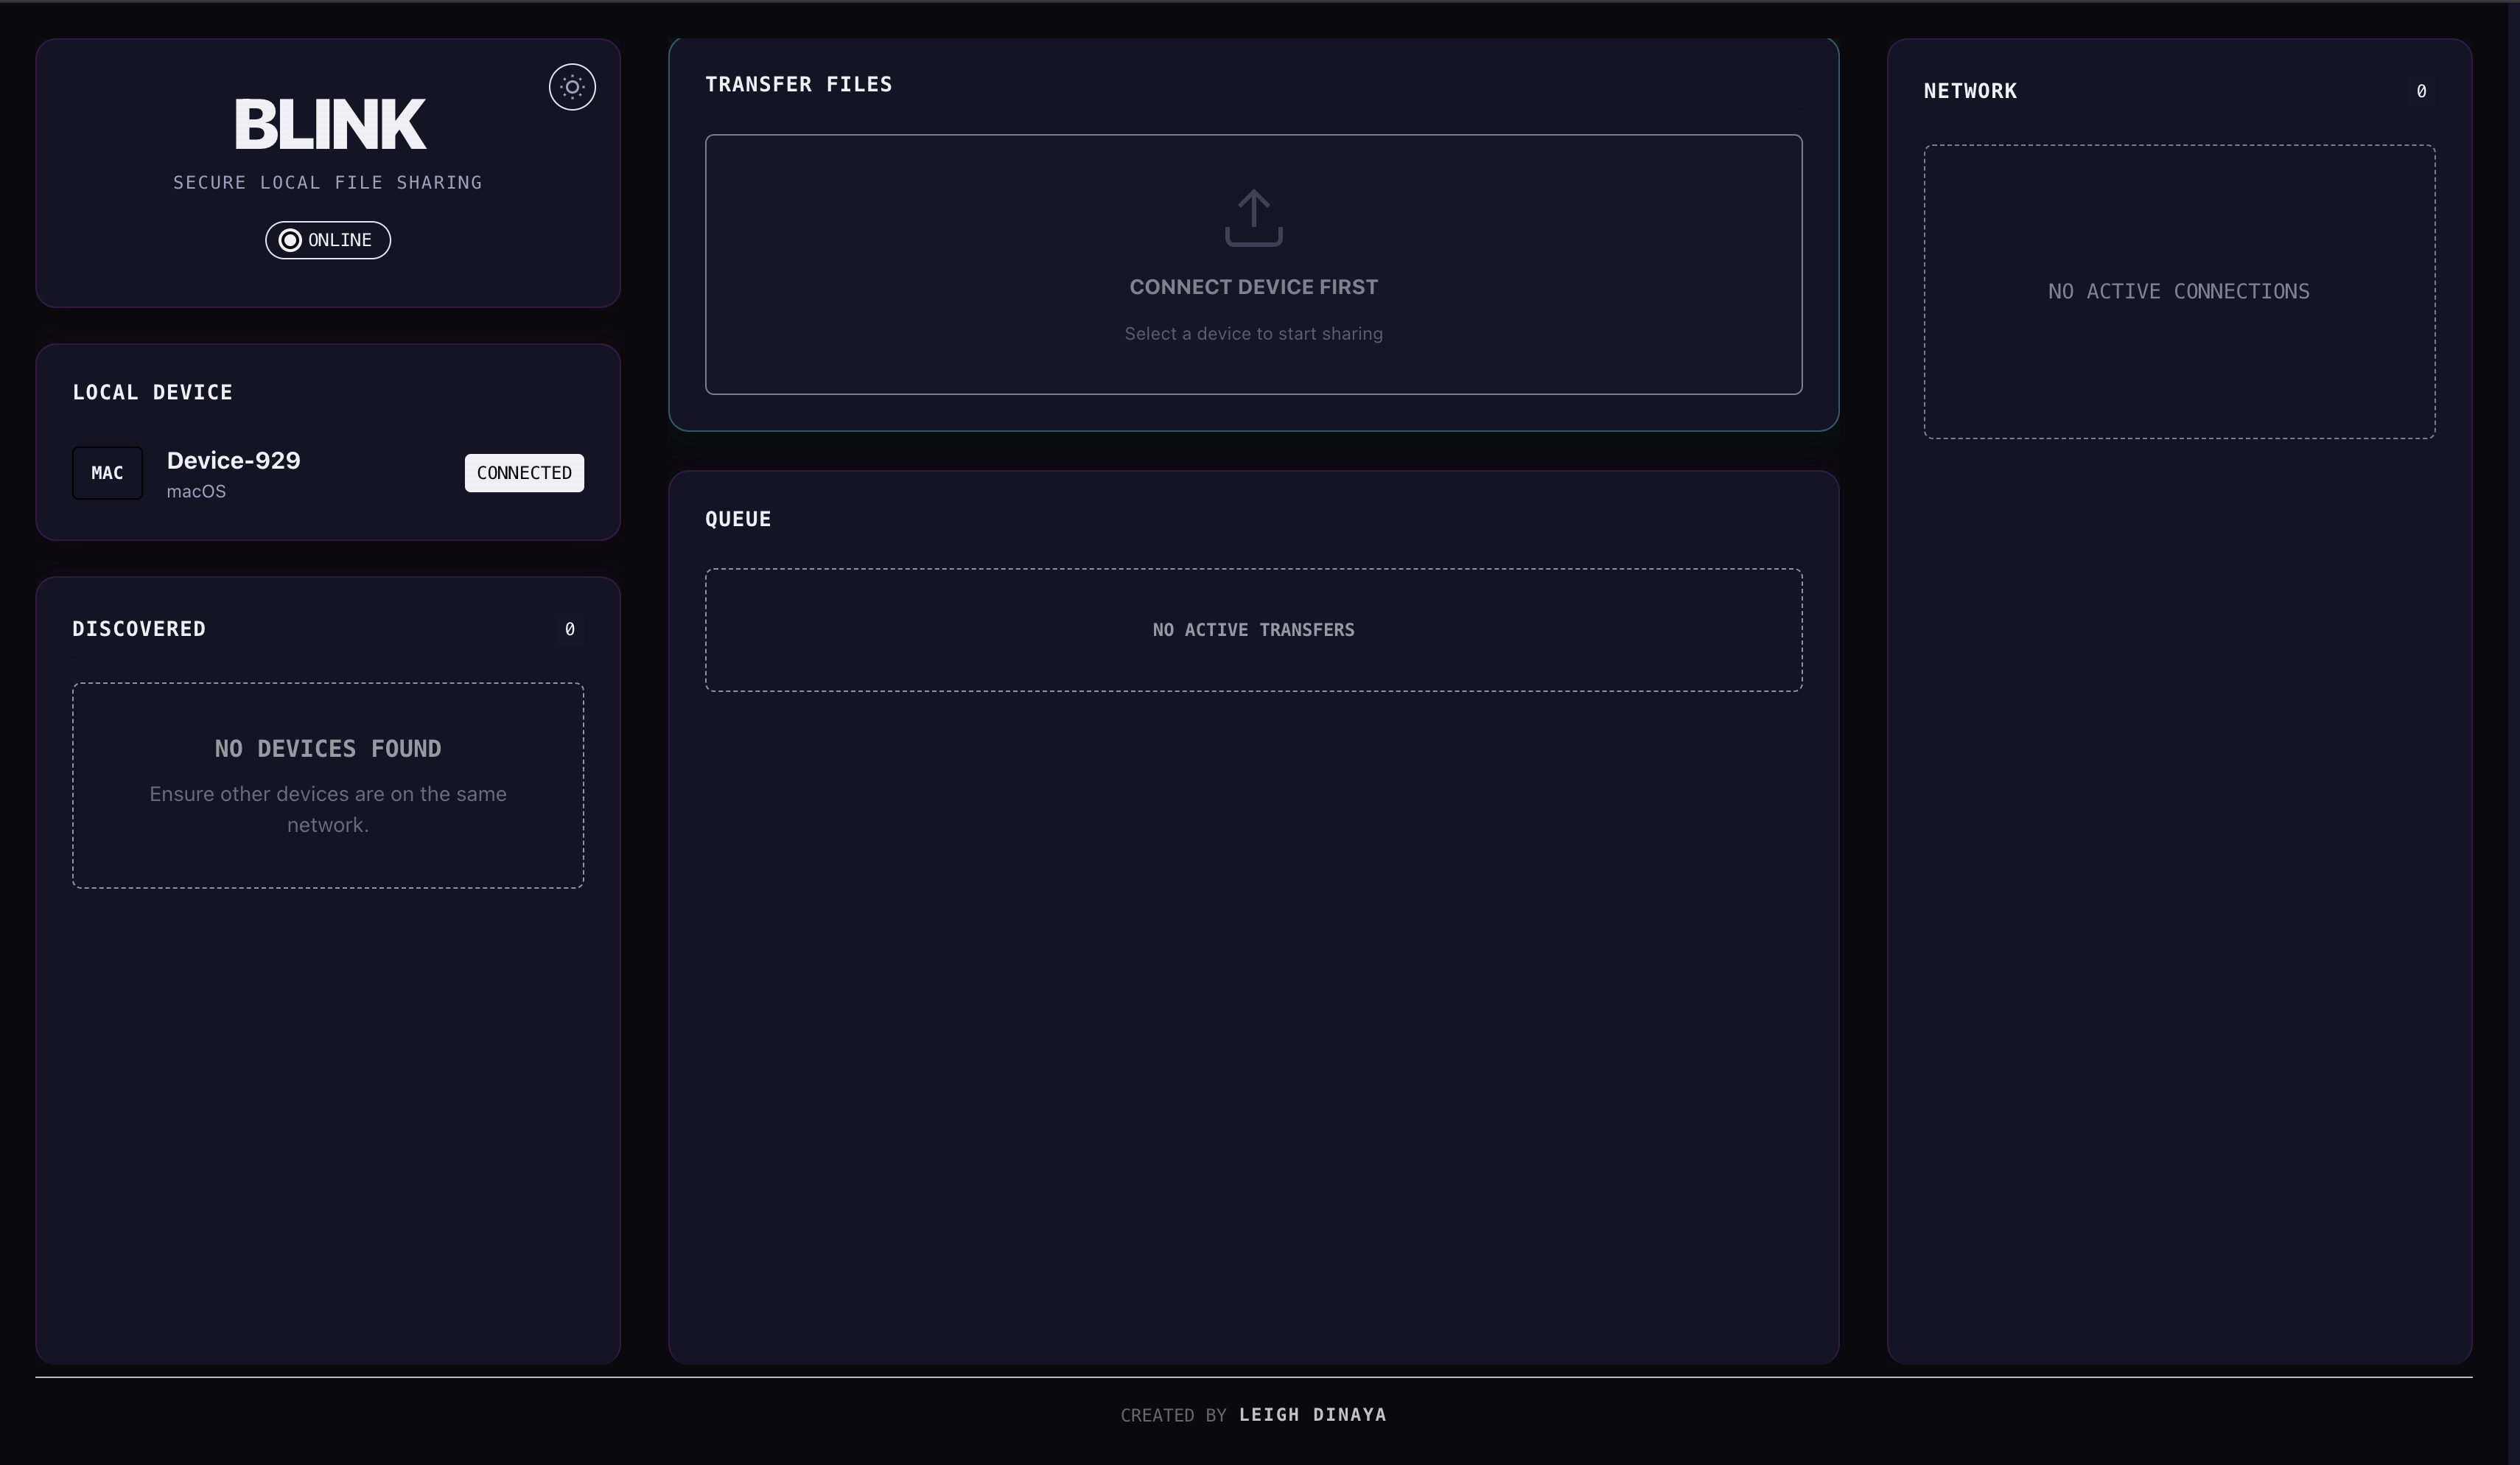The width and height of the screenshot is (2520, 1465).
Task: Click the CONNECTED status badge
Action: tap(524, 473)
